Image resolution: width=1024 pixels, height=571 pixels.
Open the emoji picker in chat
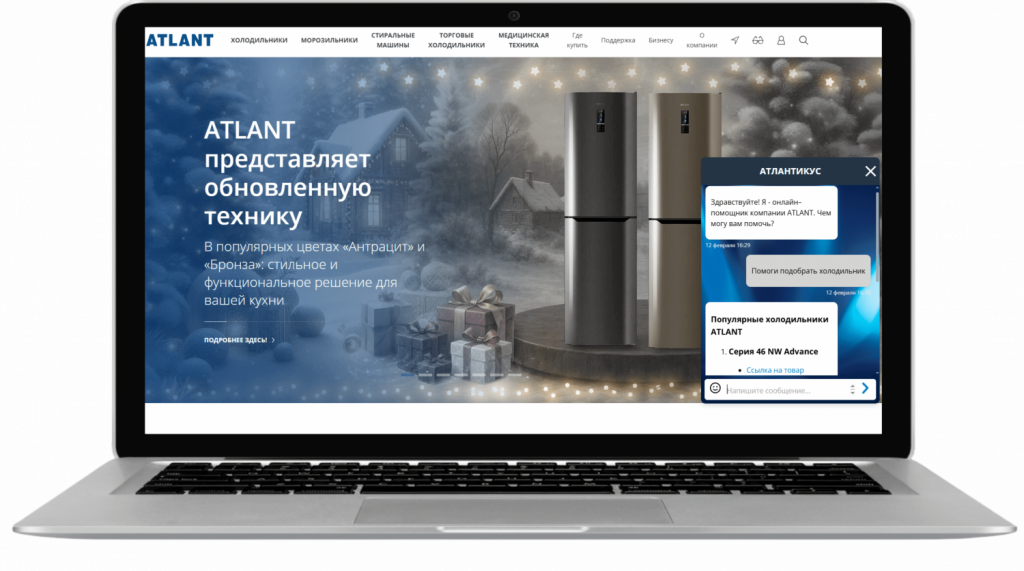(x=715, y=388)
